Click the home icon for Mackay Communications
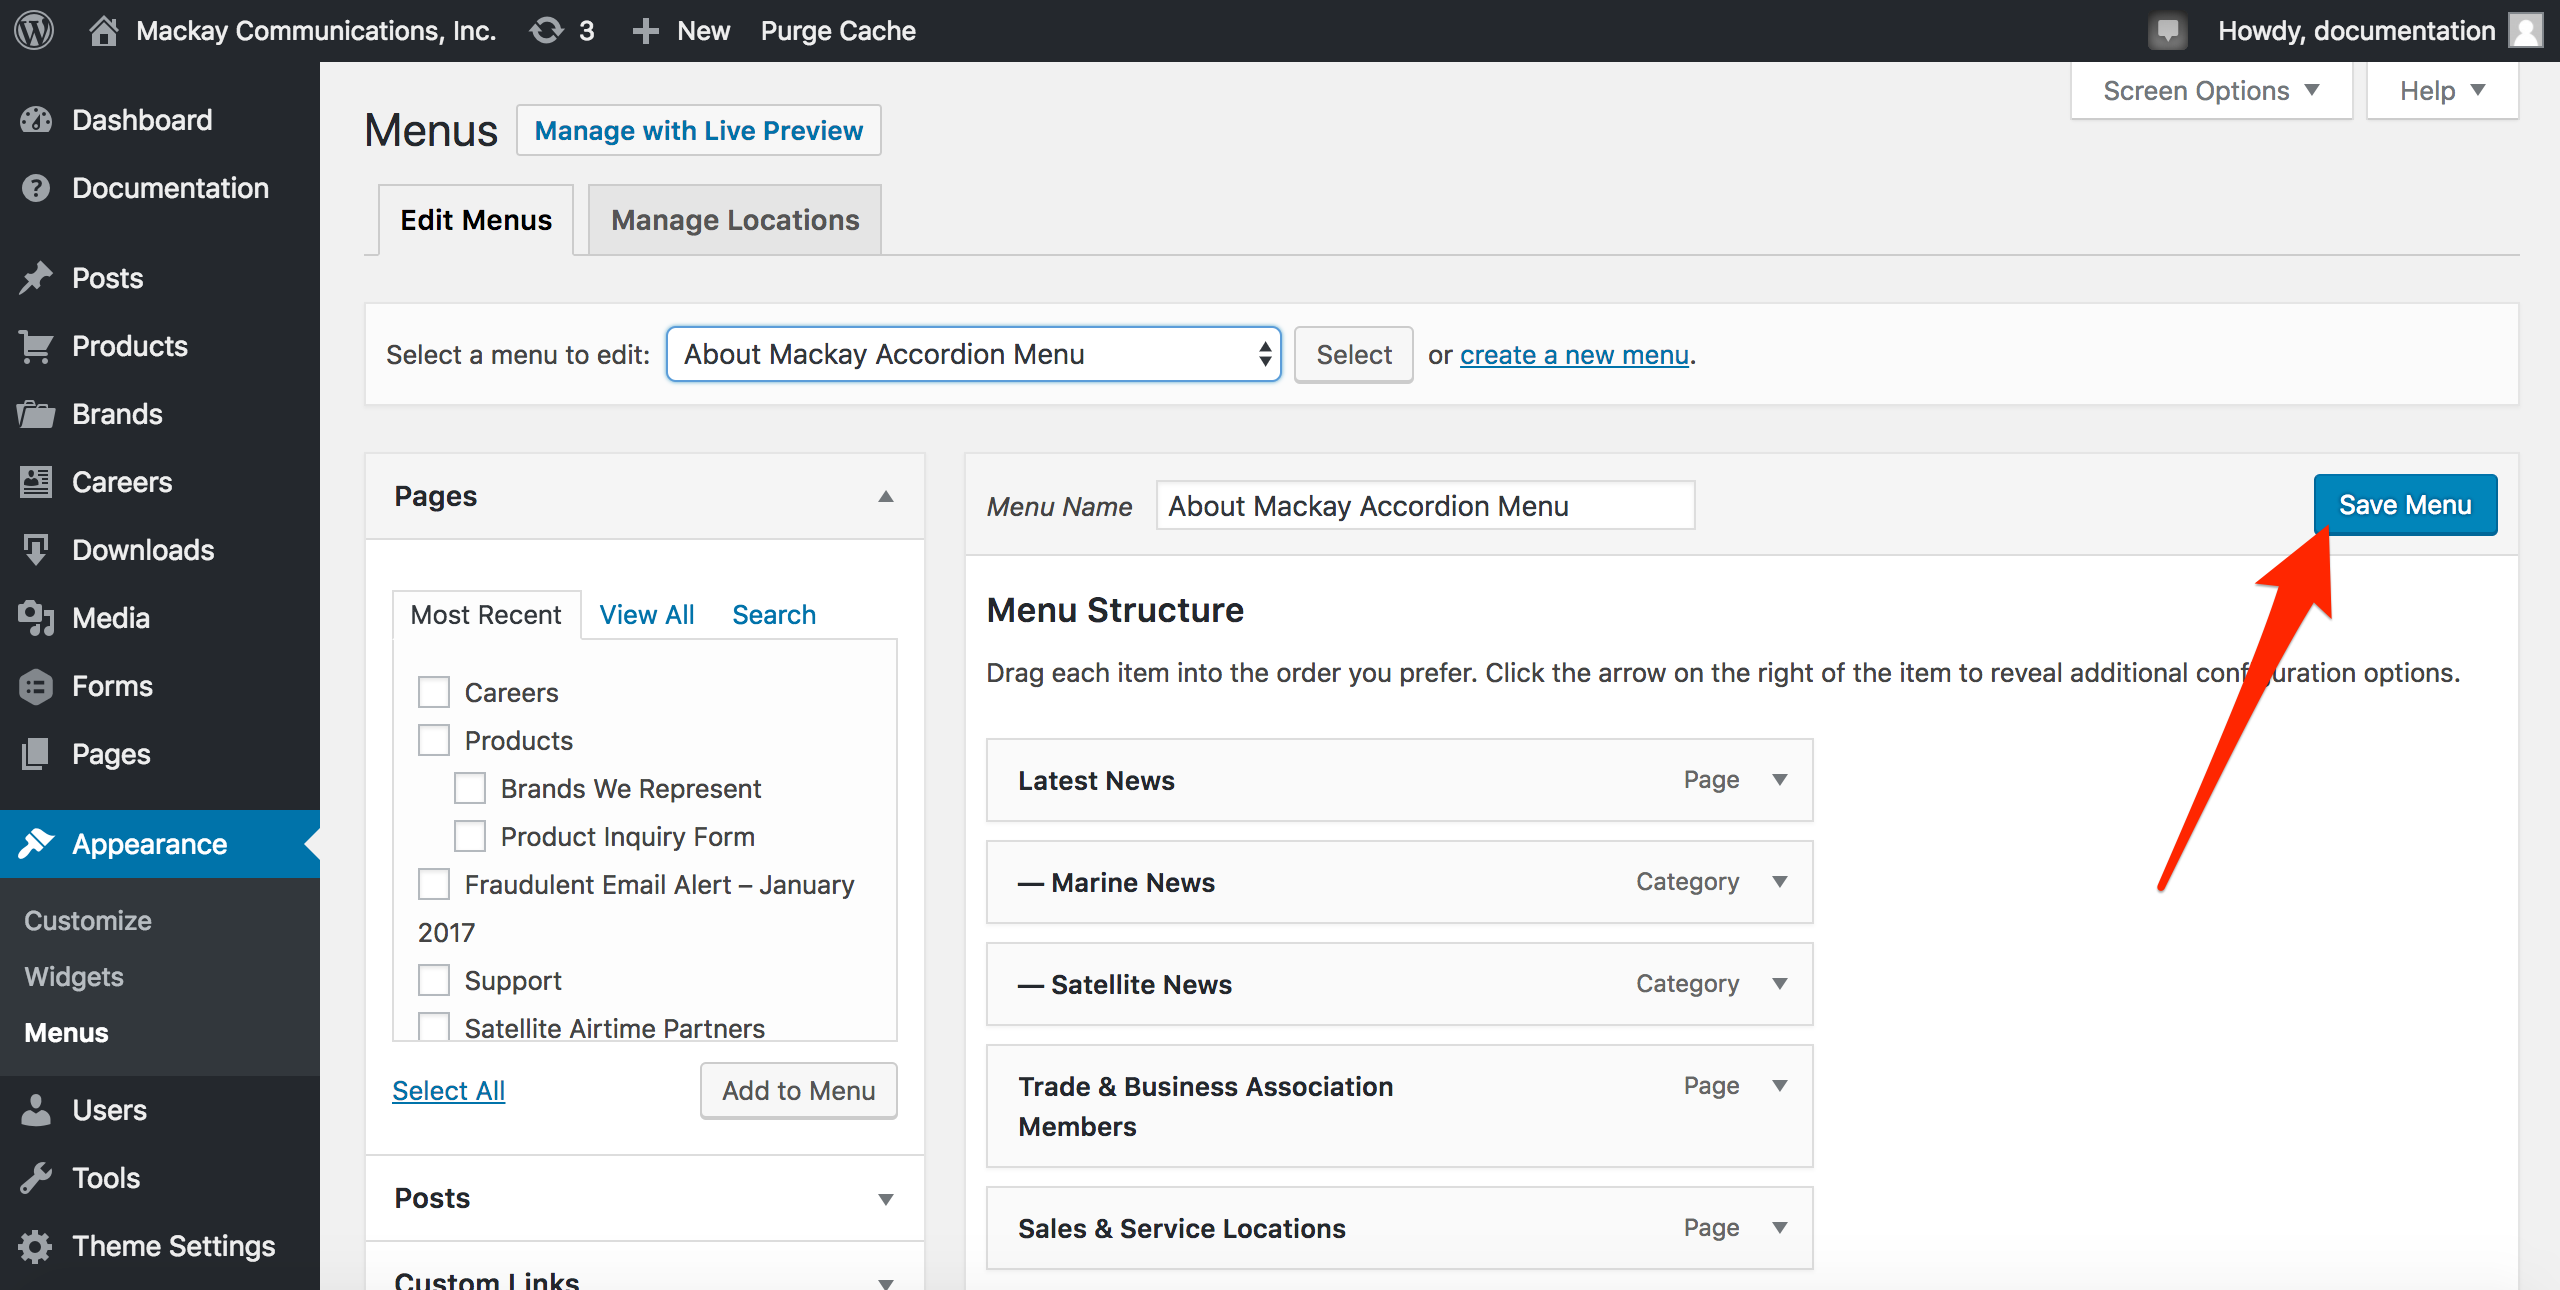The height and width of the screenshot is (1290, 2560). (103, 30)
